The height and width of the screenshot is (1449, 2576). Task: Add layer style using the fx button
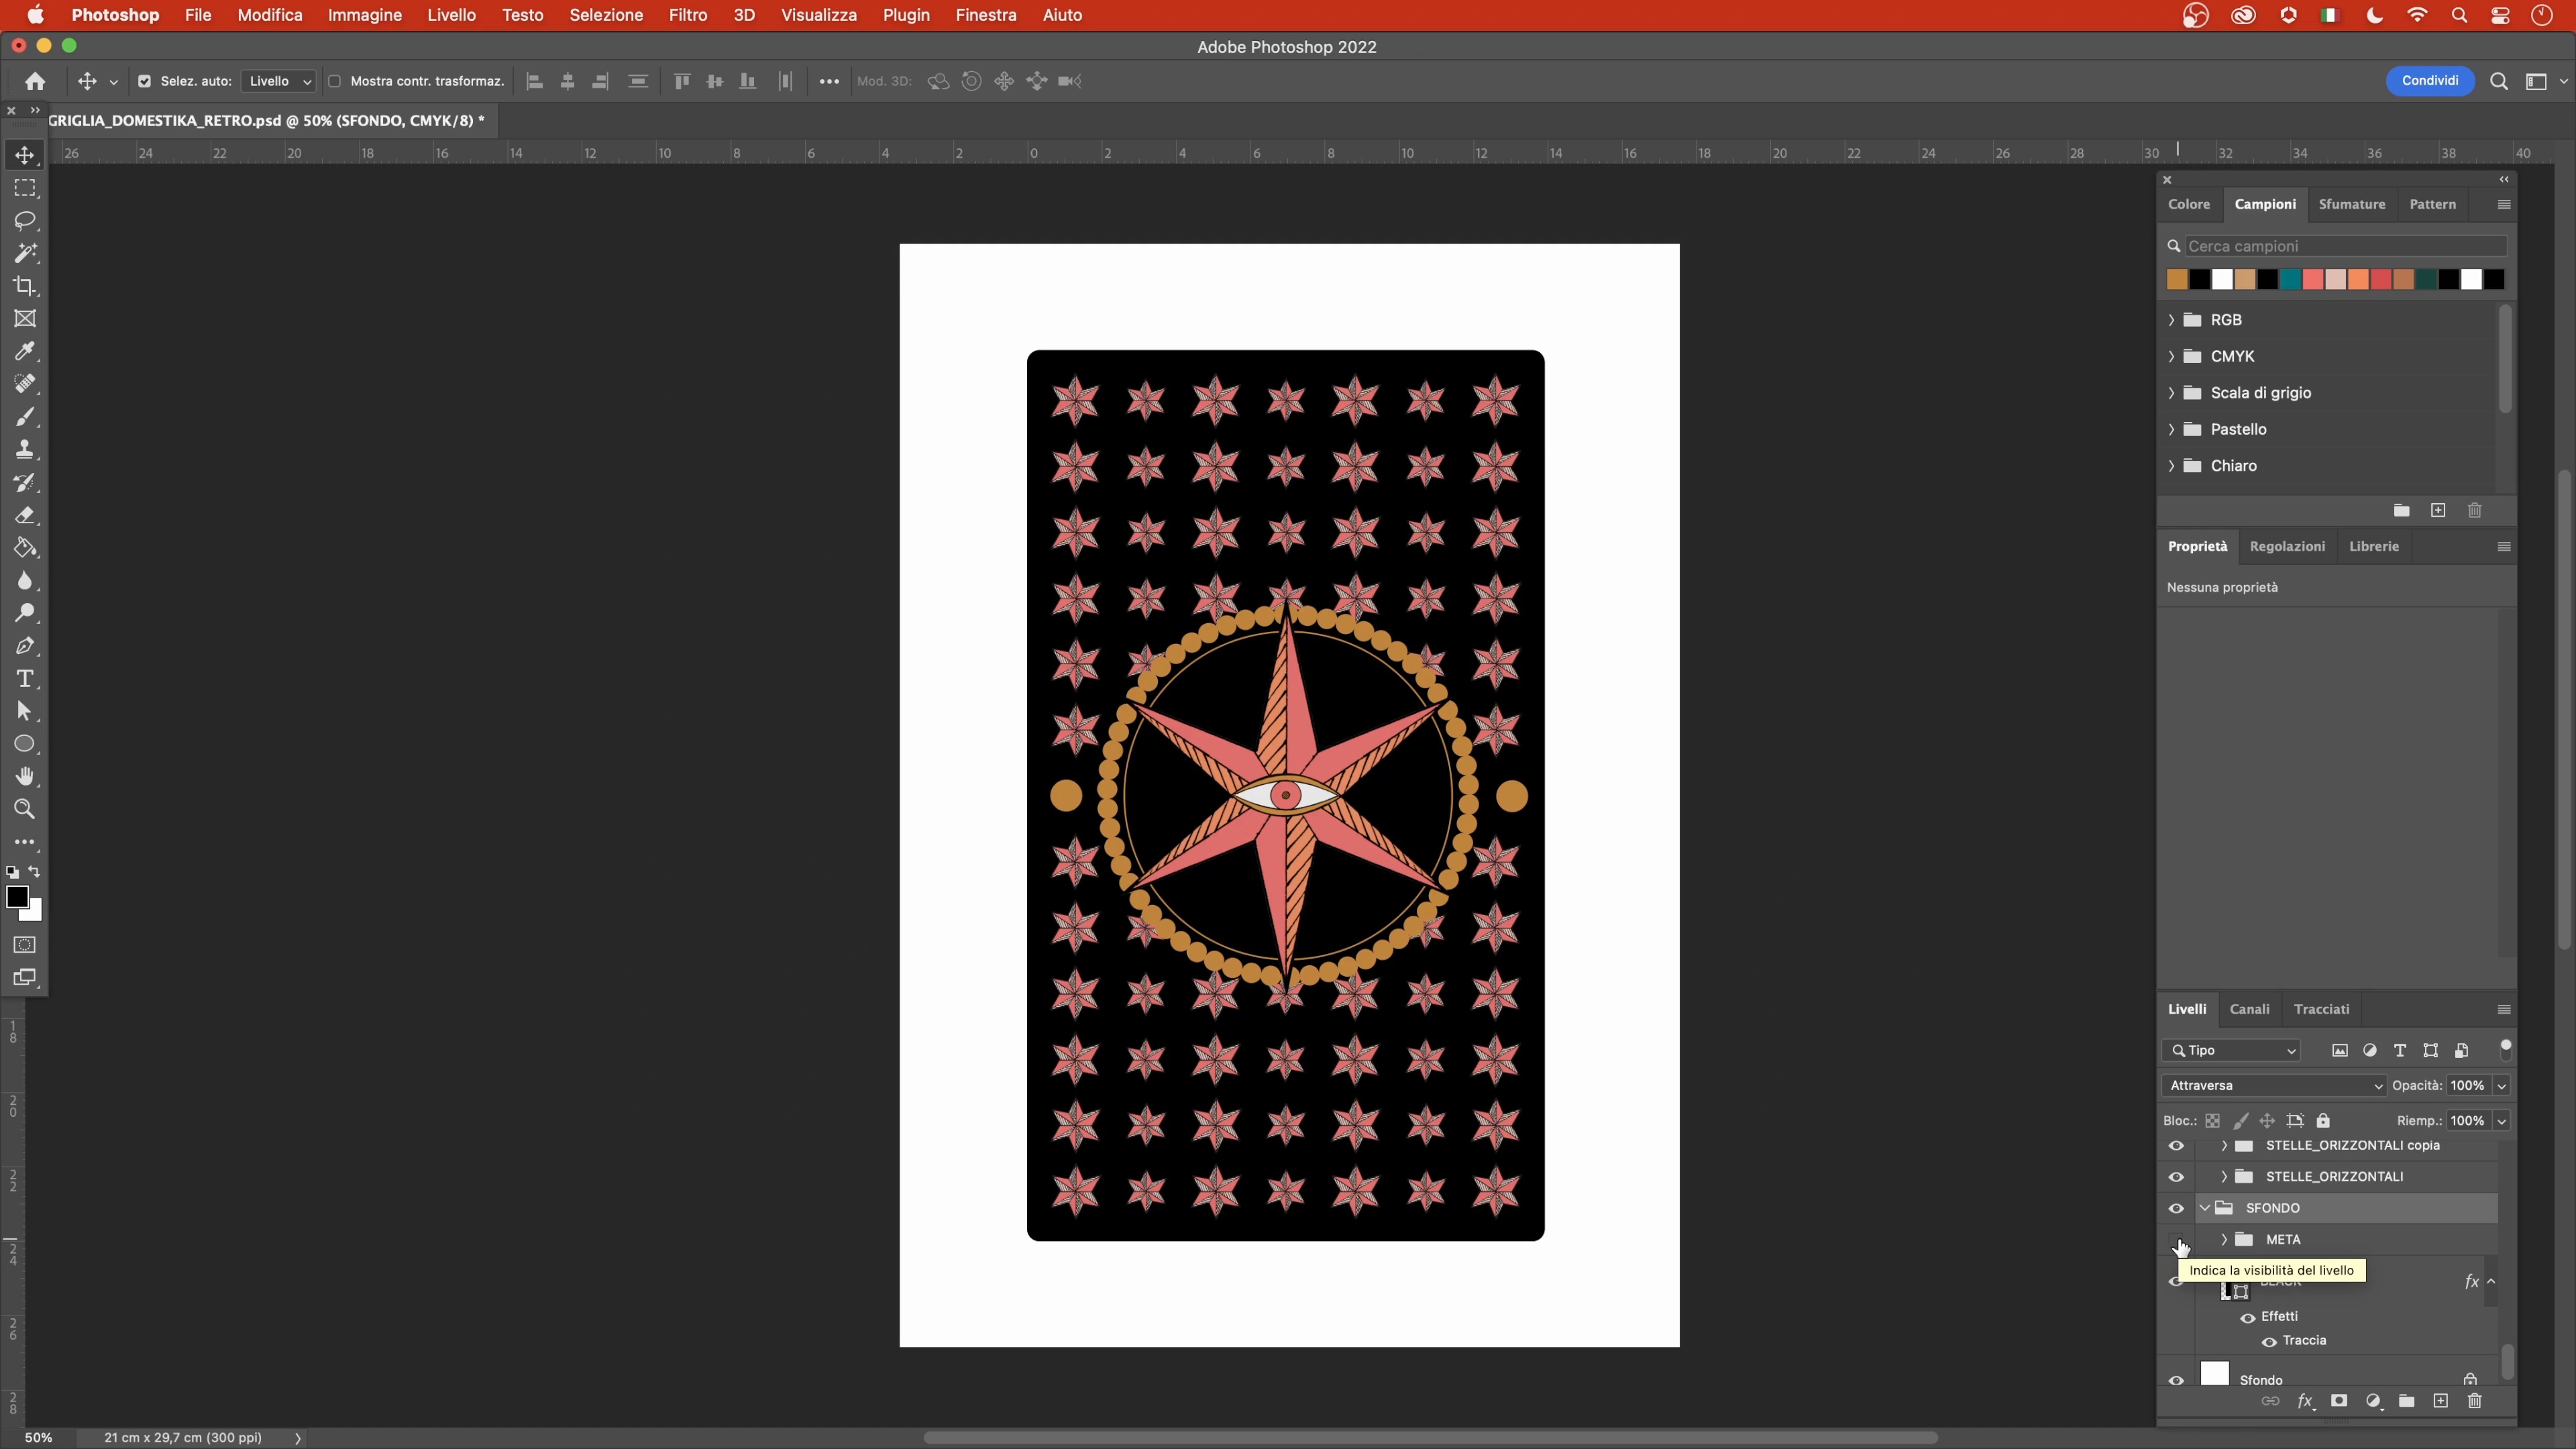[2305, 1401]
